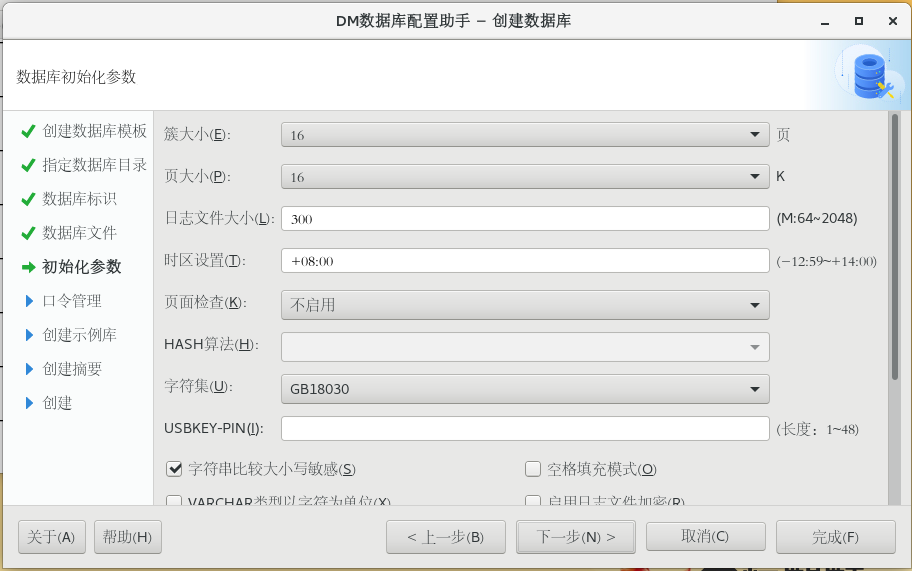This screenshot has height=571, width=912.
Task: Open the HASH算法 dropdown
Action: [525, 347]
